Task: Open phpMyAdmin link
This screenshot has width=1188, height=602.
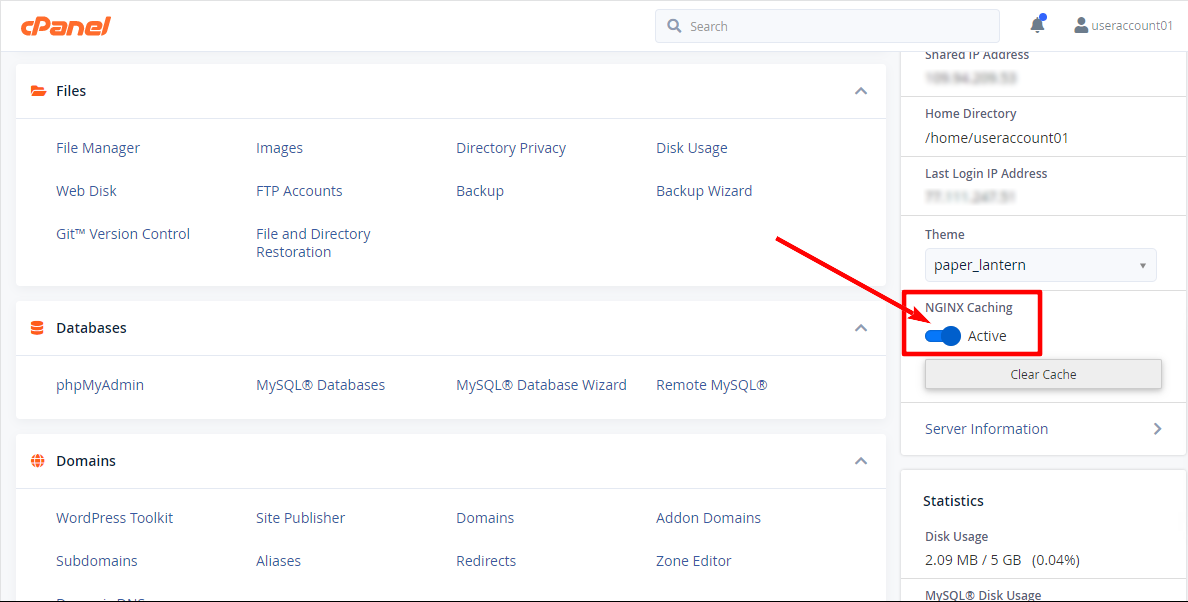Action: 100,385
